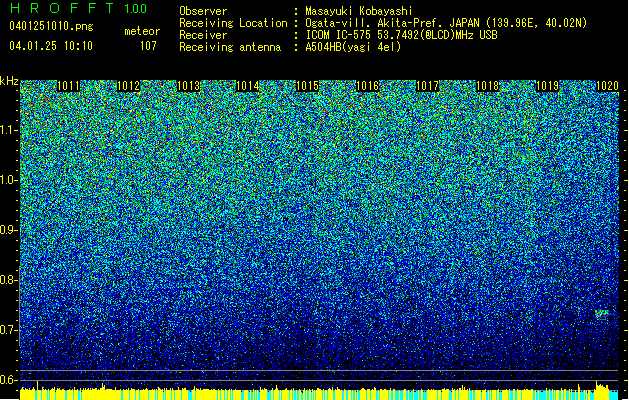Click the 1011 time marker
The height and width of the screenshot is (400, 629).
68,86
